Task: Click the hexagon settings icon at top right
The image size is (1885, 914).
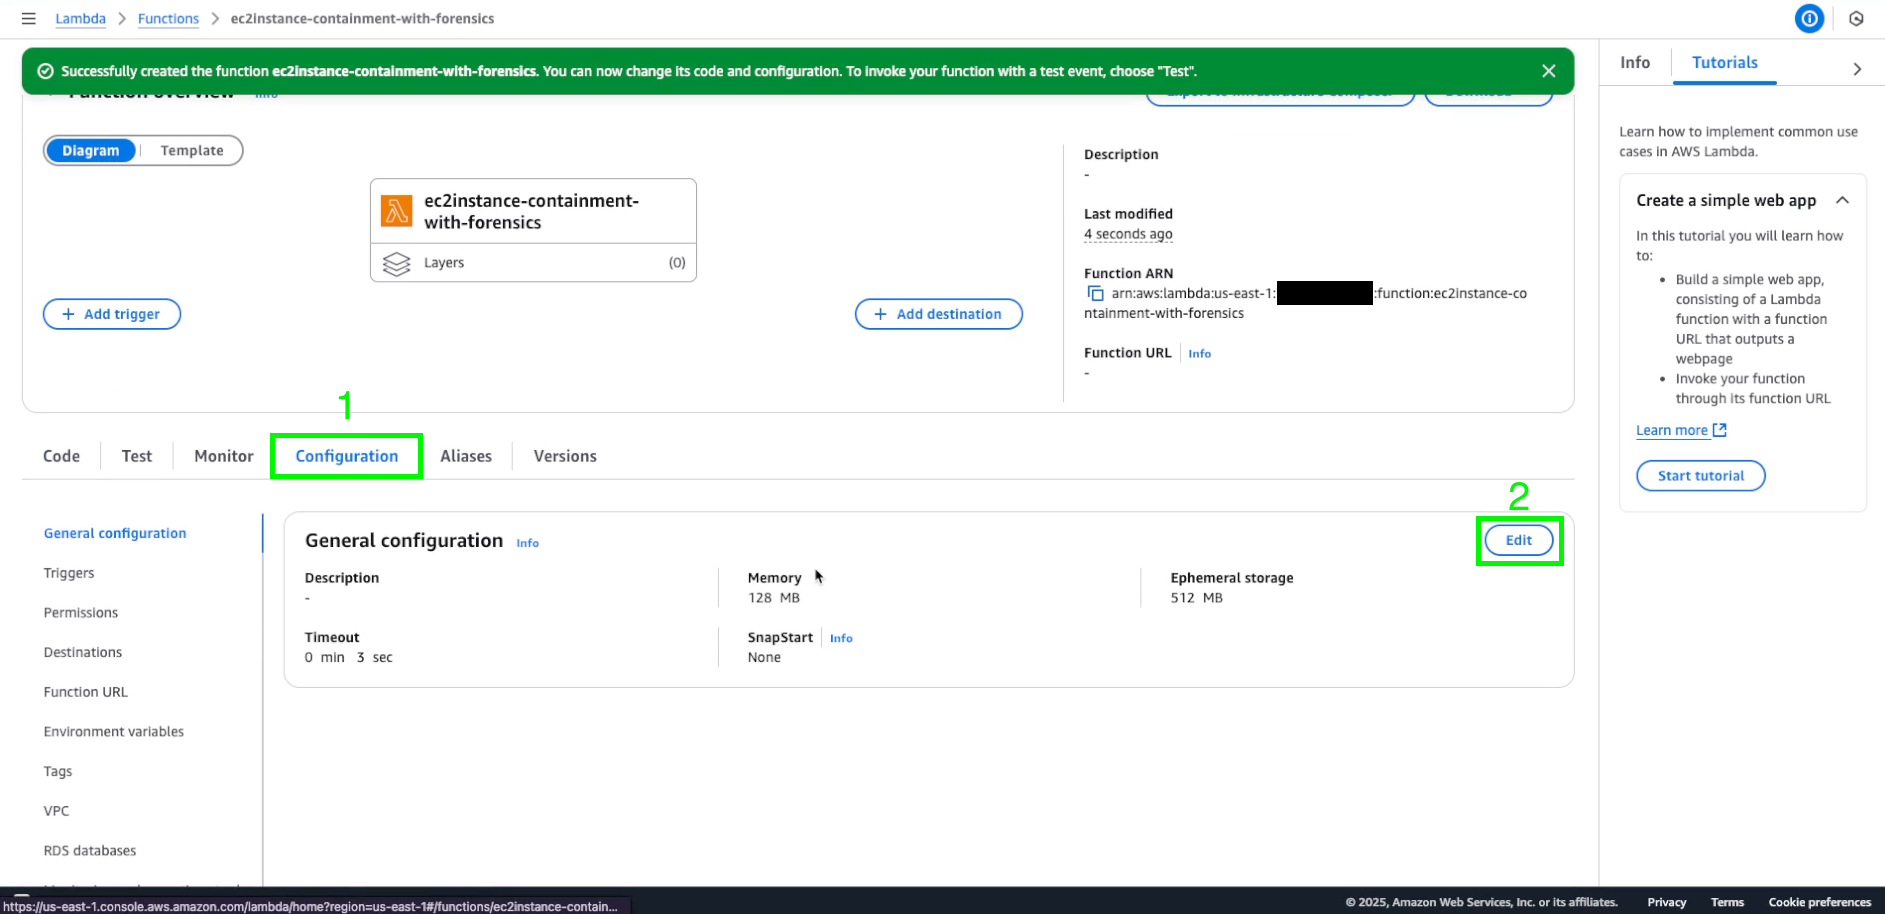Action: coord(1856,18)
